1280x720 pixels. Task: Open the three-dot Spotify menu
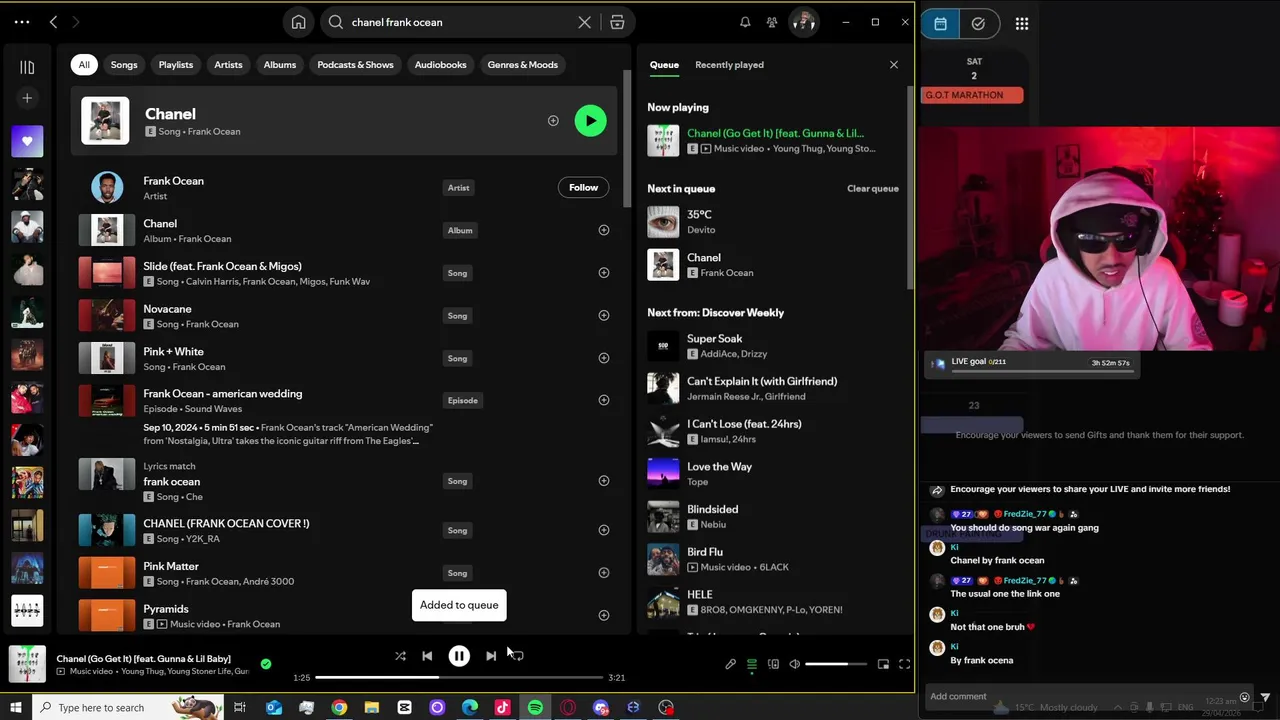point(22,22)
